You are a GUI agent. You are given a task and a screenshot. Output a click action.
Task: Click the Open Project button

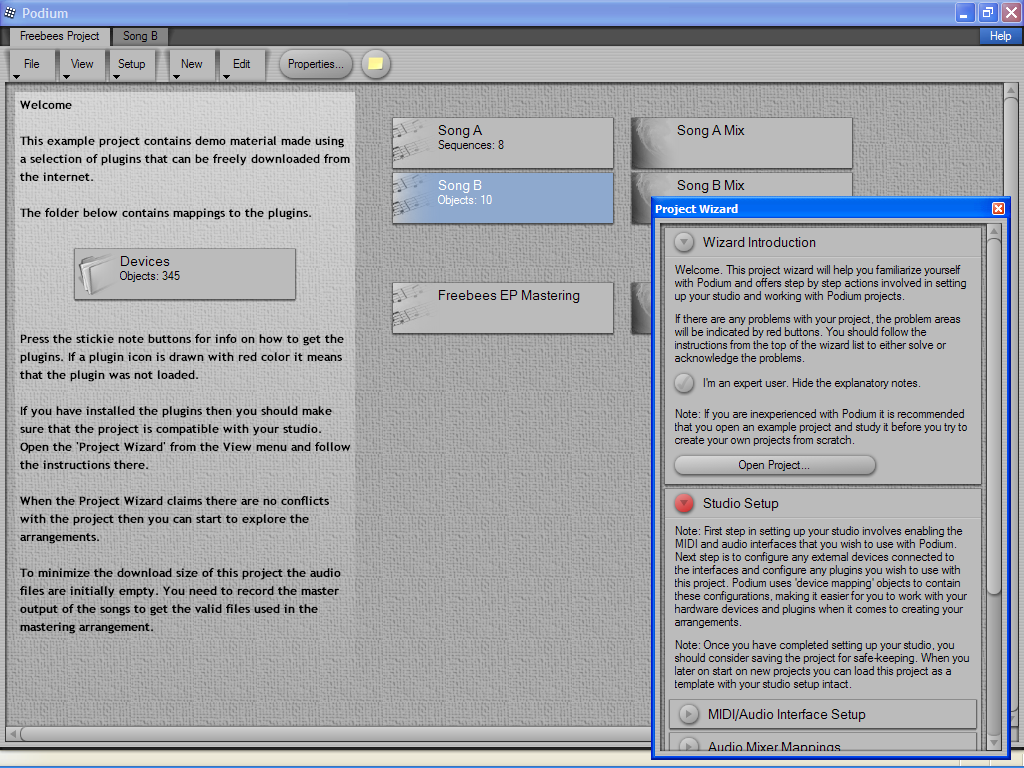pyautogui.click(x=775, y=465)
